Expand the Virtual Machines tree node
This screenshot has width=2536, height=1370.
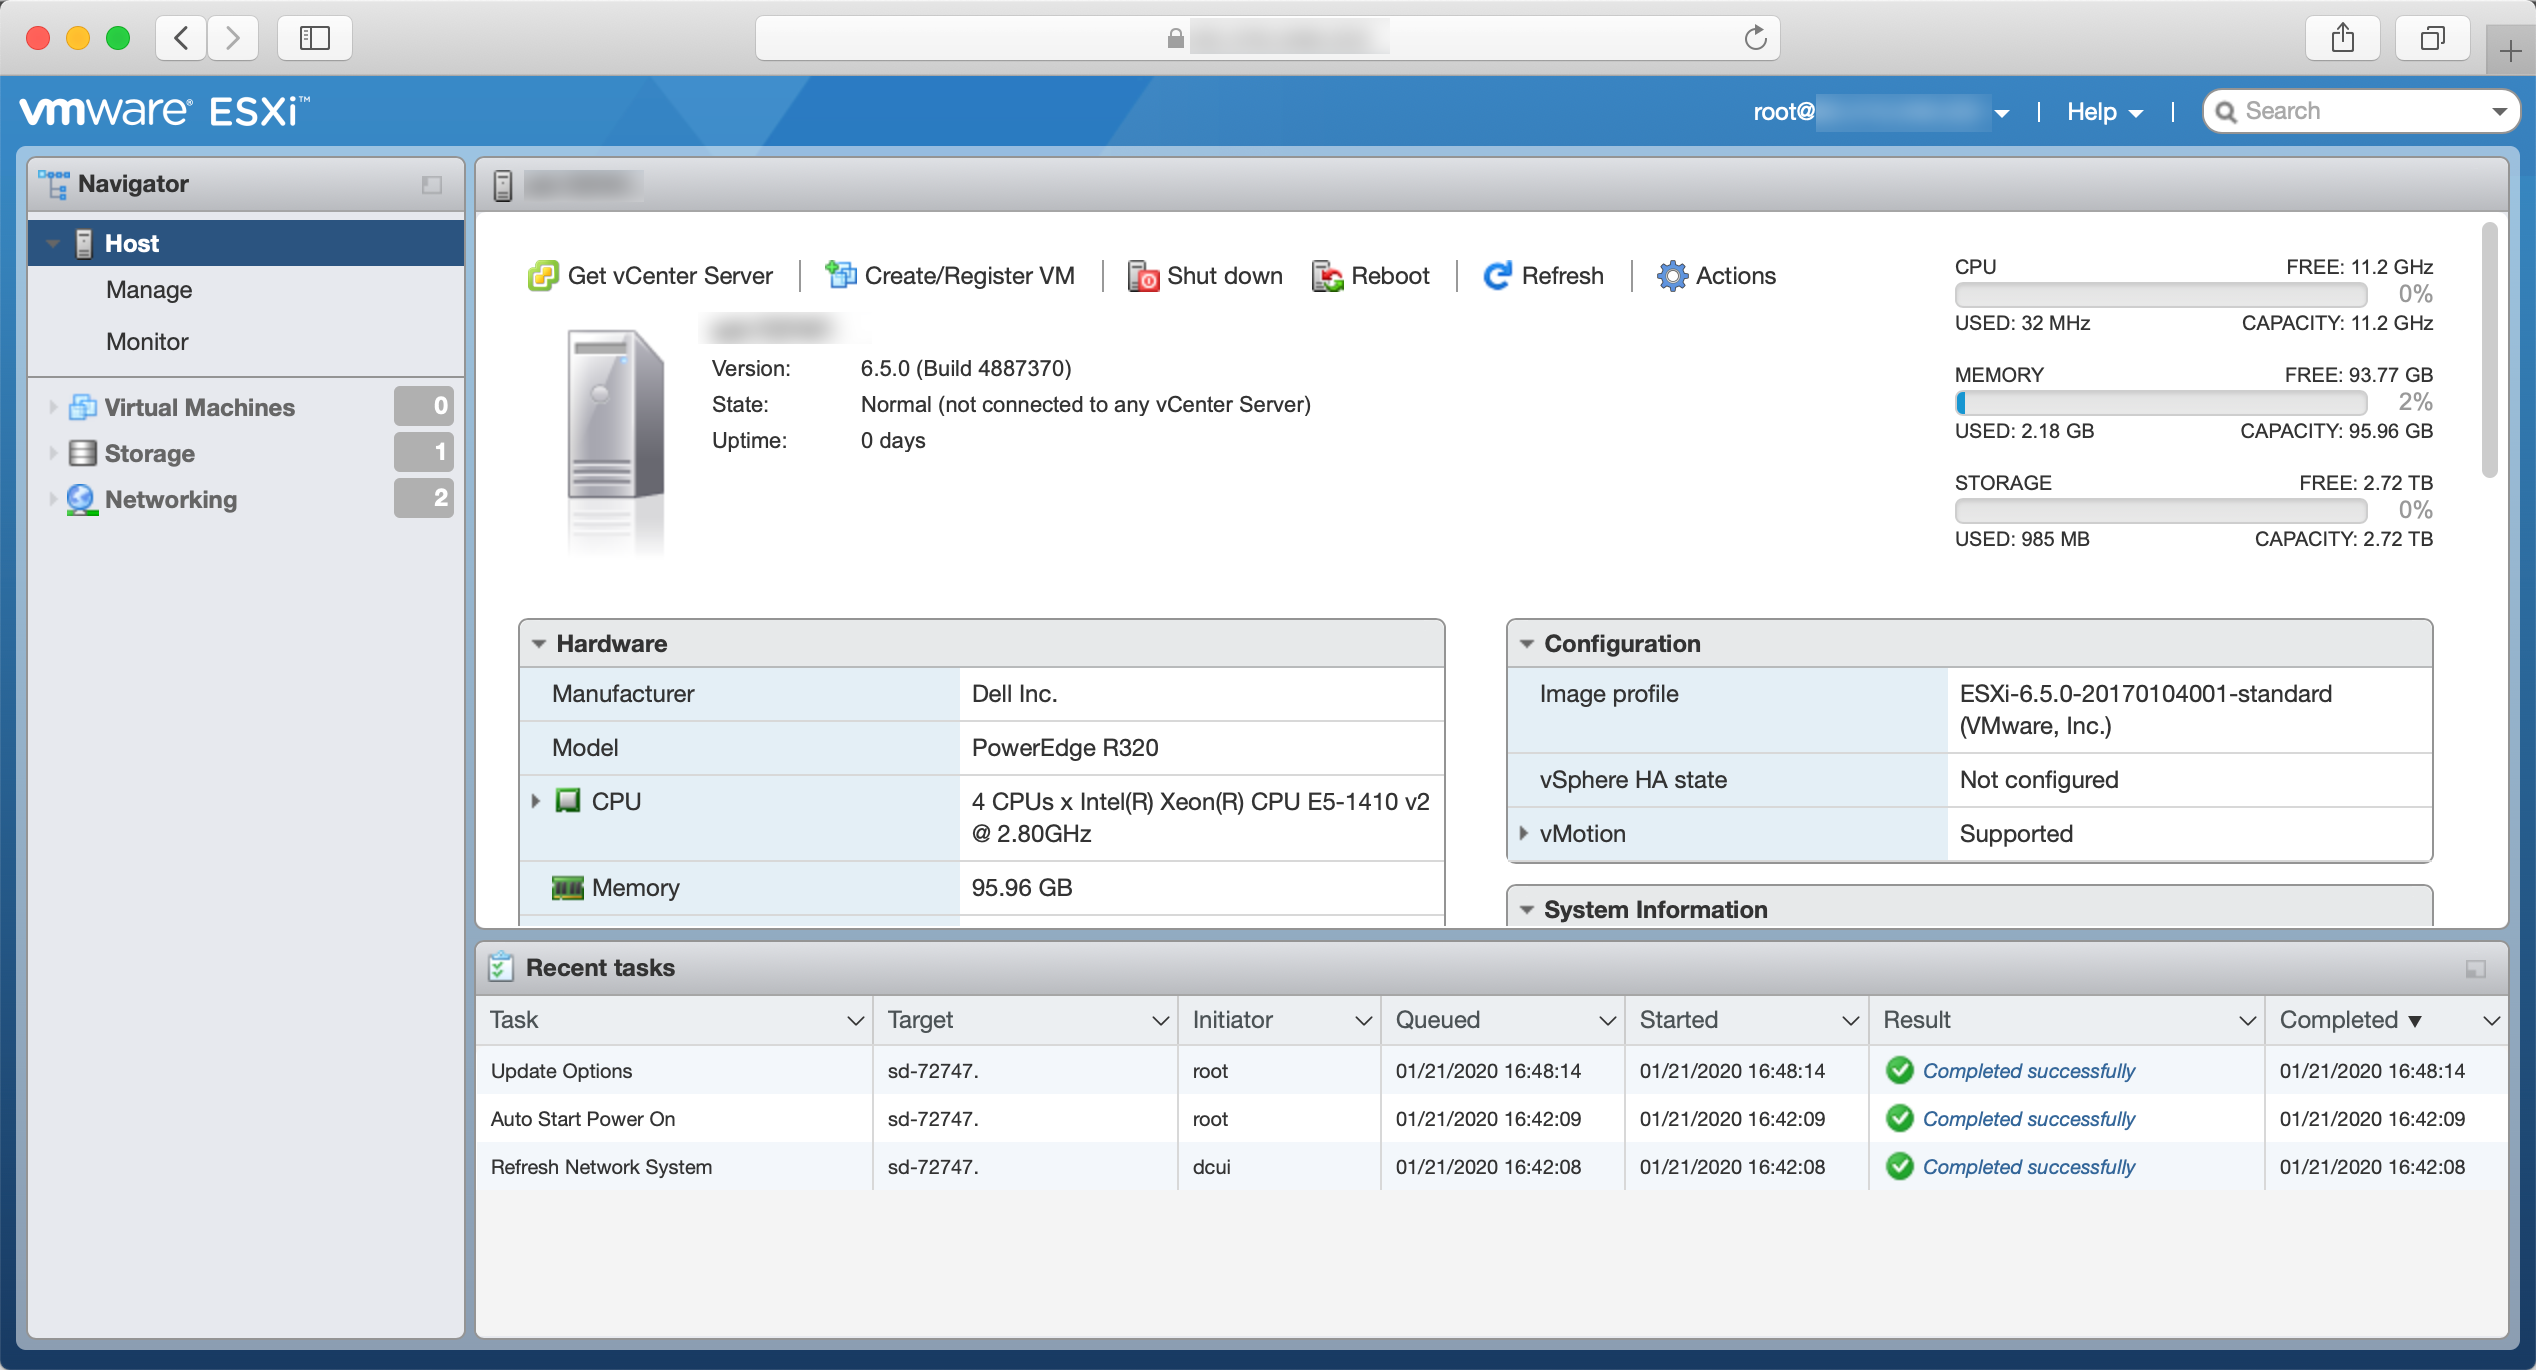pyautogui.click(x=52, y=407)
